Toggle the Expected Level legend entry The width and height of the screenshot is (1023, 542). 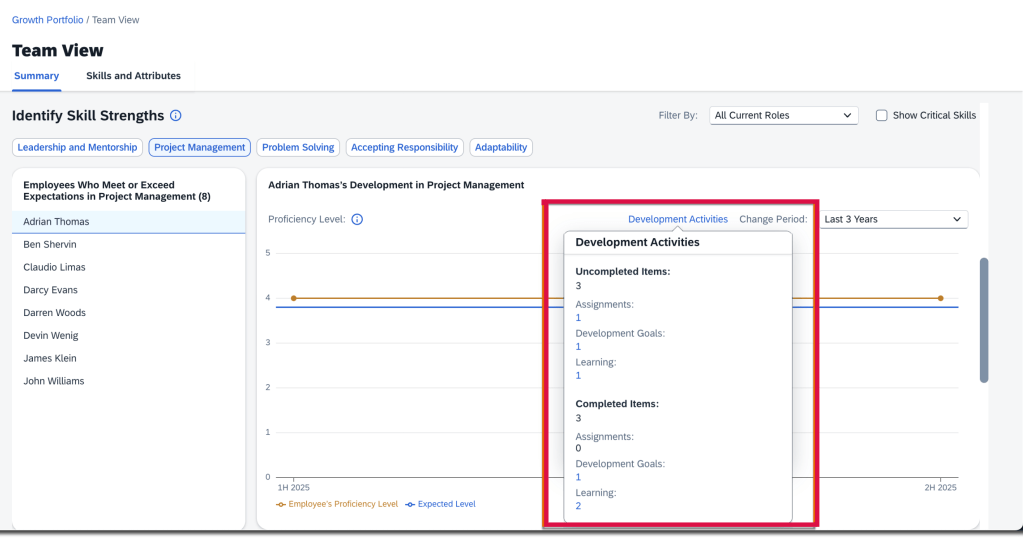click(440, 504)
